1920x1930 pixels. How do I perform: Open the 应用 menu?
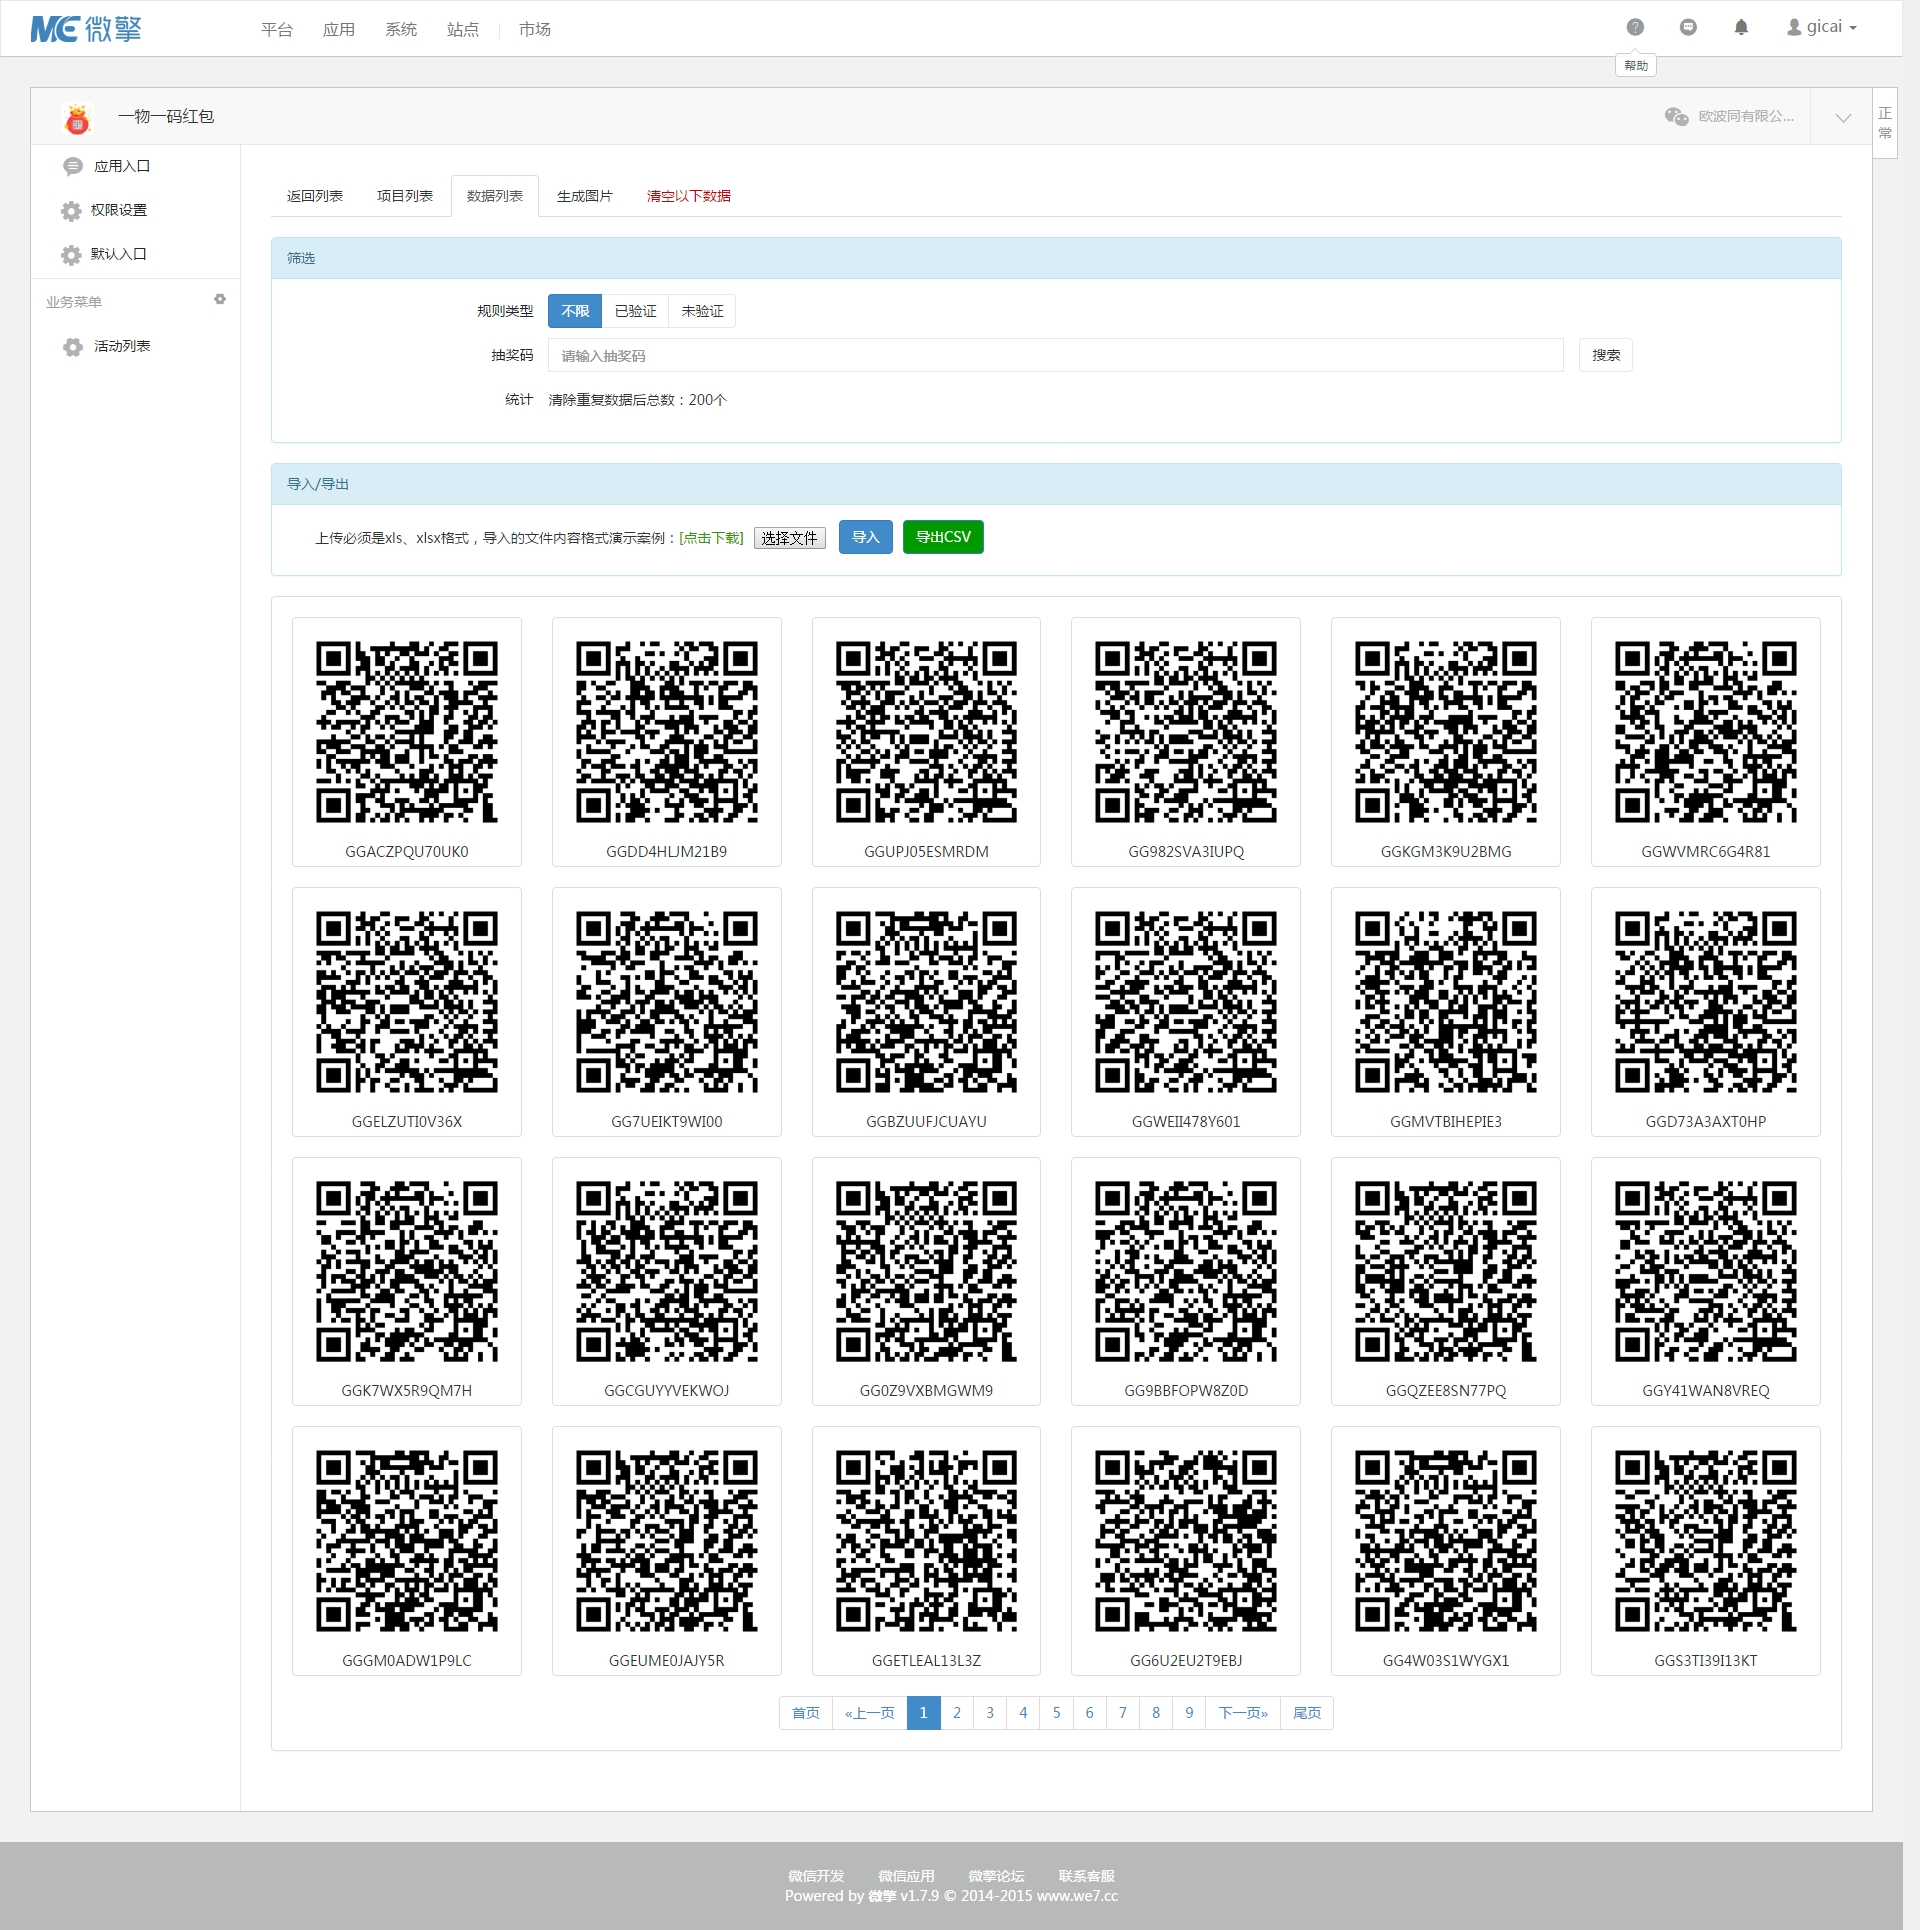pos(339,30)
